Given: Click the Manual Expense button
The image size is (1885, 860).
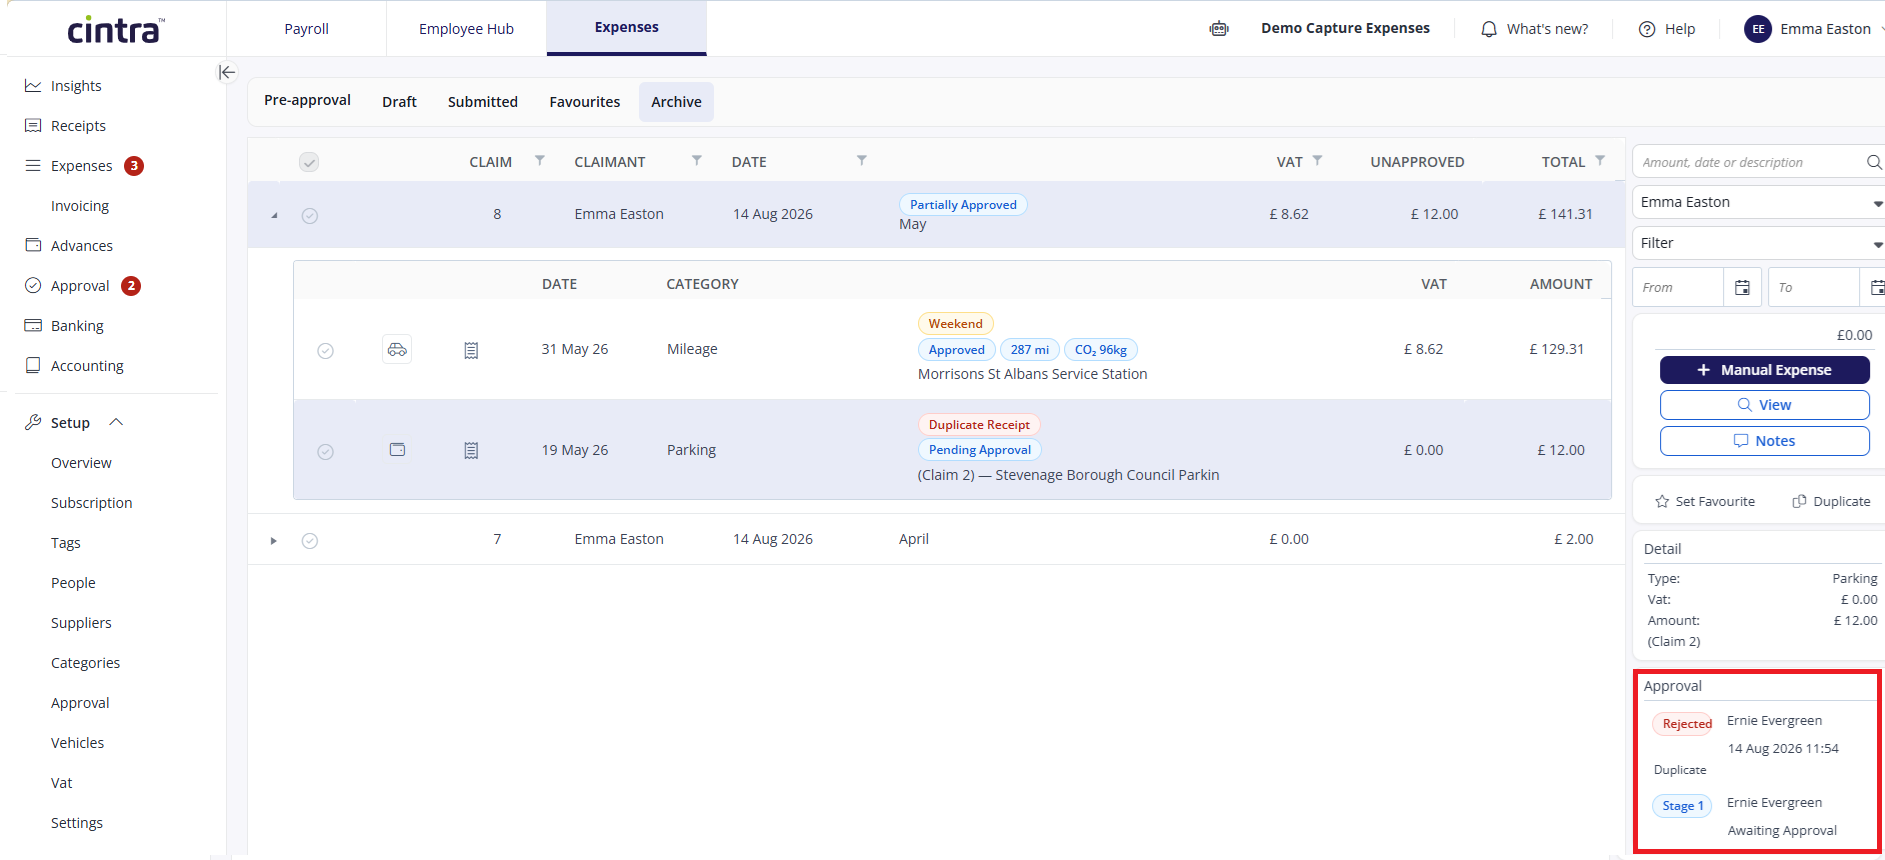Looking at the screenshot, I should pos(1765,370).
